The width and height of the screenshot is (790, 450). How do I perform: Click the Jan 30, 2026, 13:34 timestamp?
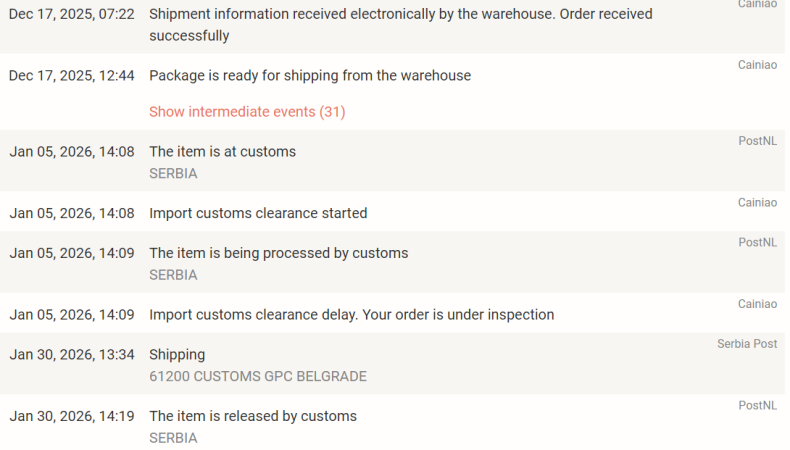pyautogui.click(x=71, y=355)
